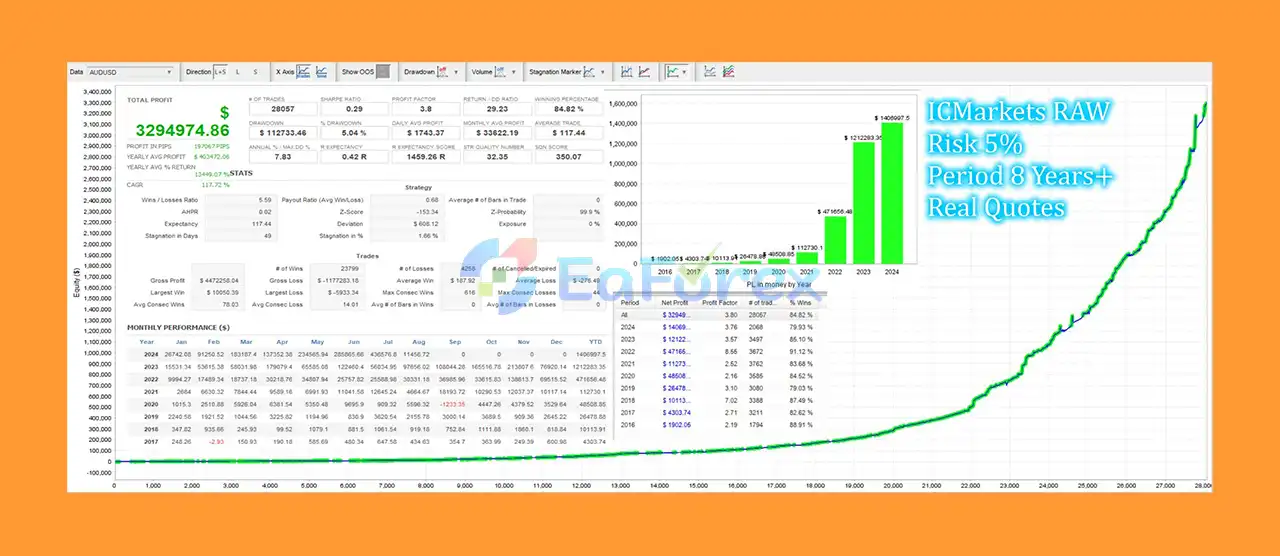Image resolution: width=1280 pixels, height=556 pixels.
Task: Click the Profit Factor value 3.8
Action: pos(424,110)
